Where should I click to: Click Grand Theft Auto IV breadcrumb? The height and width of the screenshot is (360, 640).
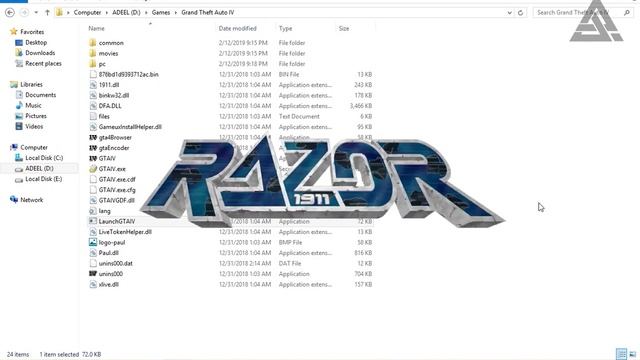coord(208,13)
